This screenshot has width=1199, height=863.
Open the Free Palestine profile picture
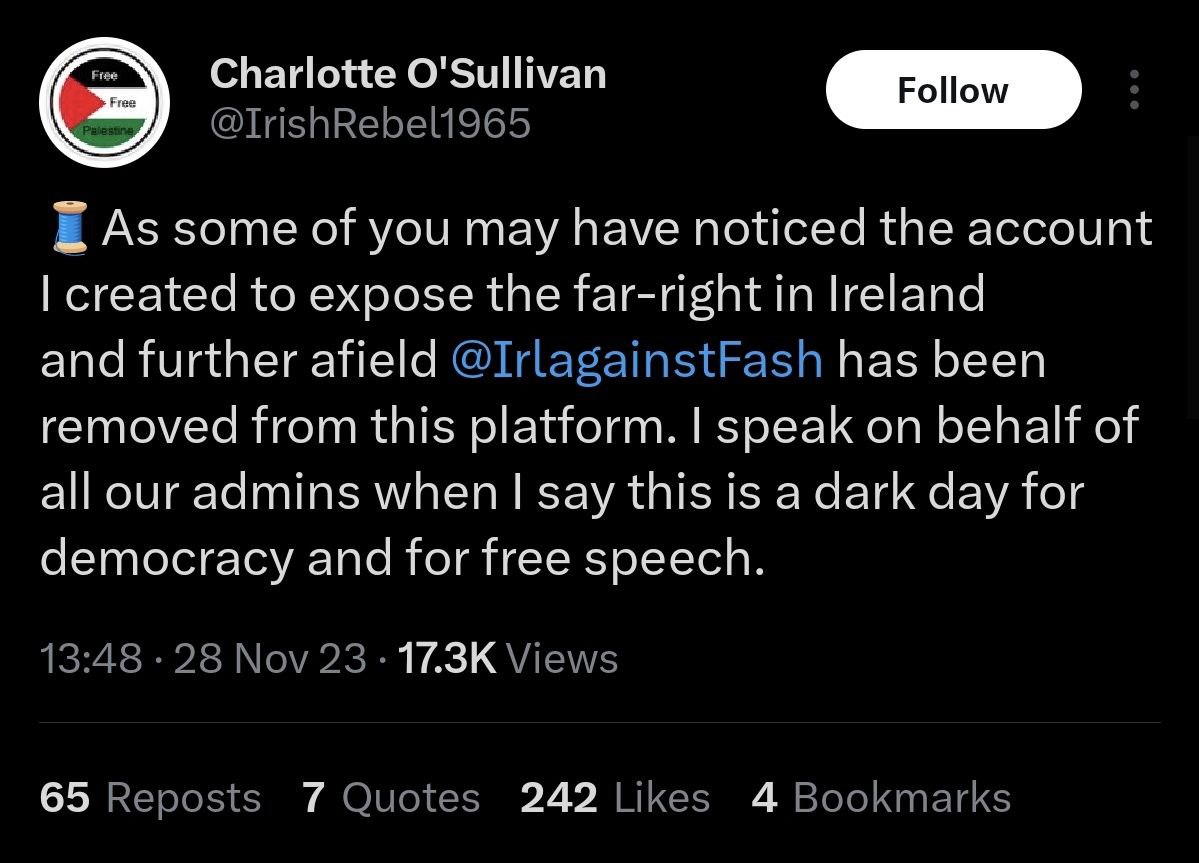[104, 103]
